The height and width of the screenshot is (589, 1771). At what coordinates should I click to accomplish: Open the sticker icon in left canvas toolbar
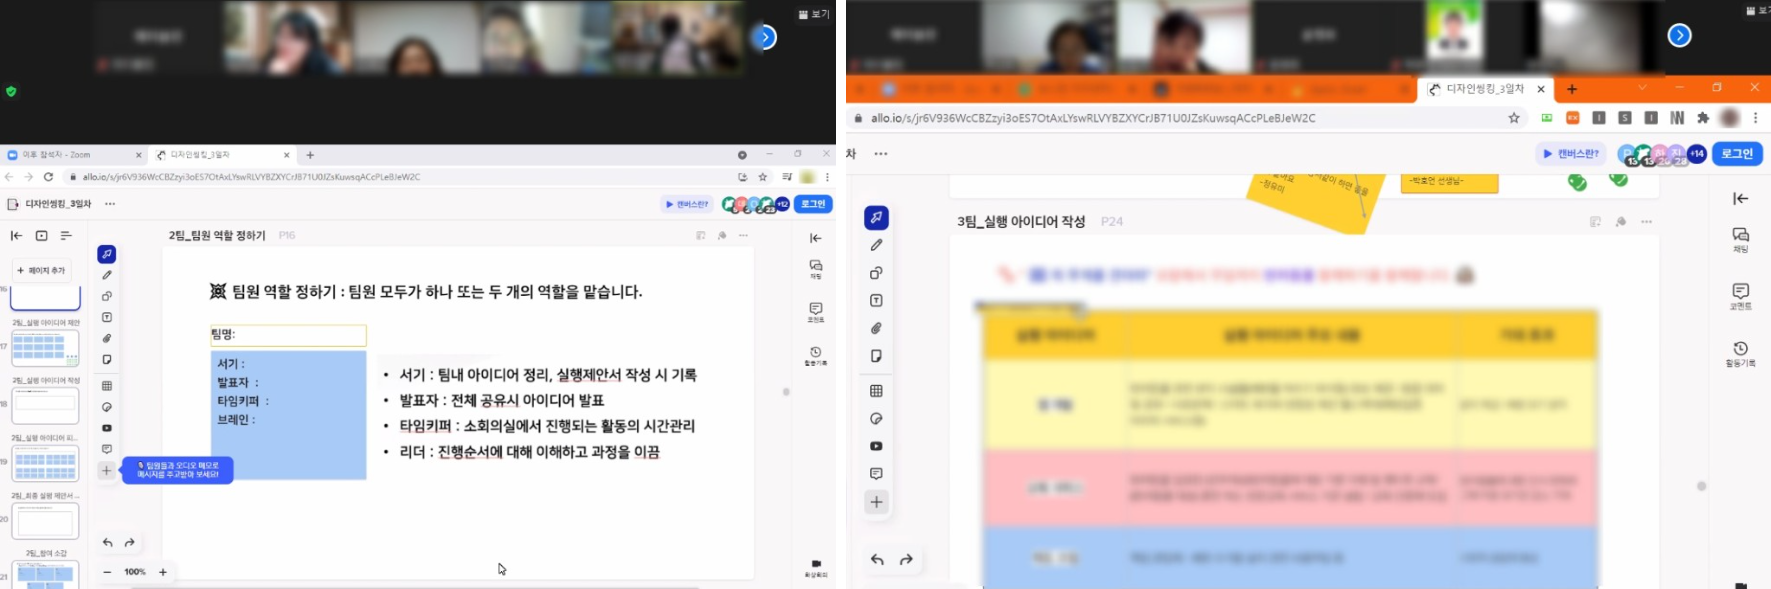tap(107, 407)
